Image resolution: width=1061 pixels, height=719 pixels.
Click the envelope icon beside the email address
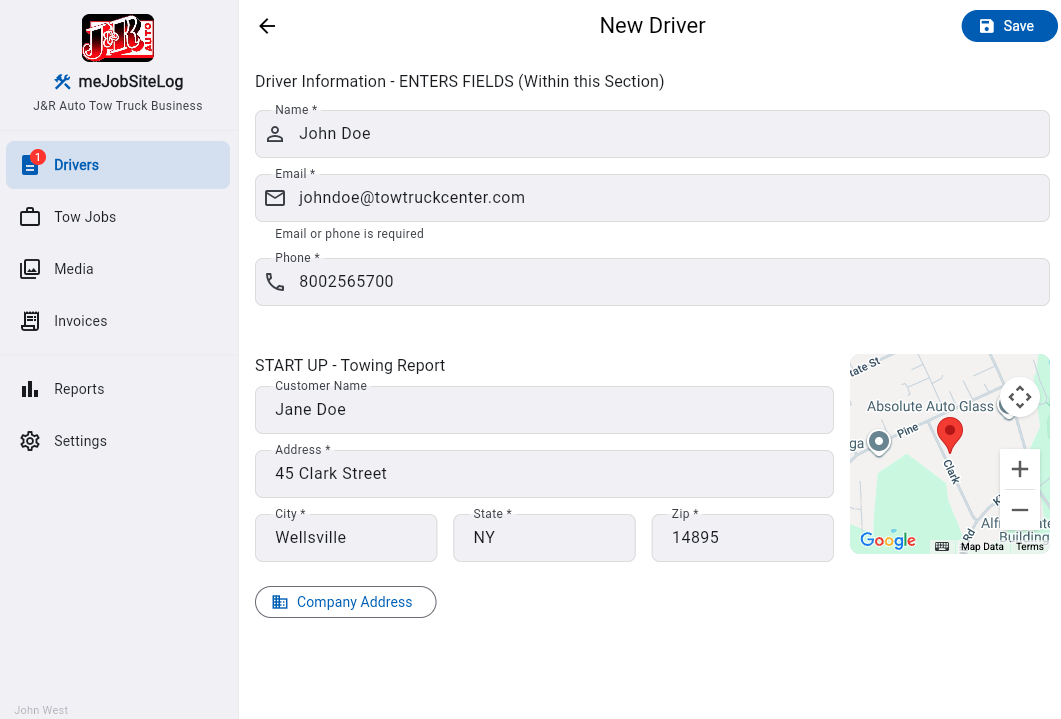[x=275, y=197]
